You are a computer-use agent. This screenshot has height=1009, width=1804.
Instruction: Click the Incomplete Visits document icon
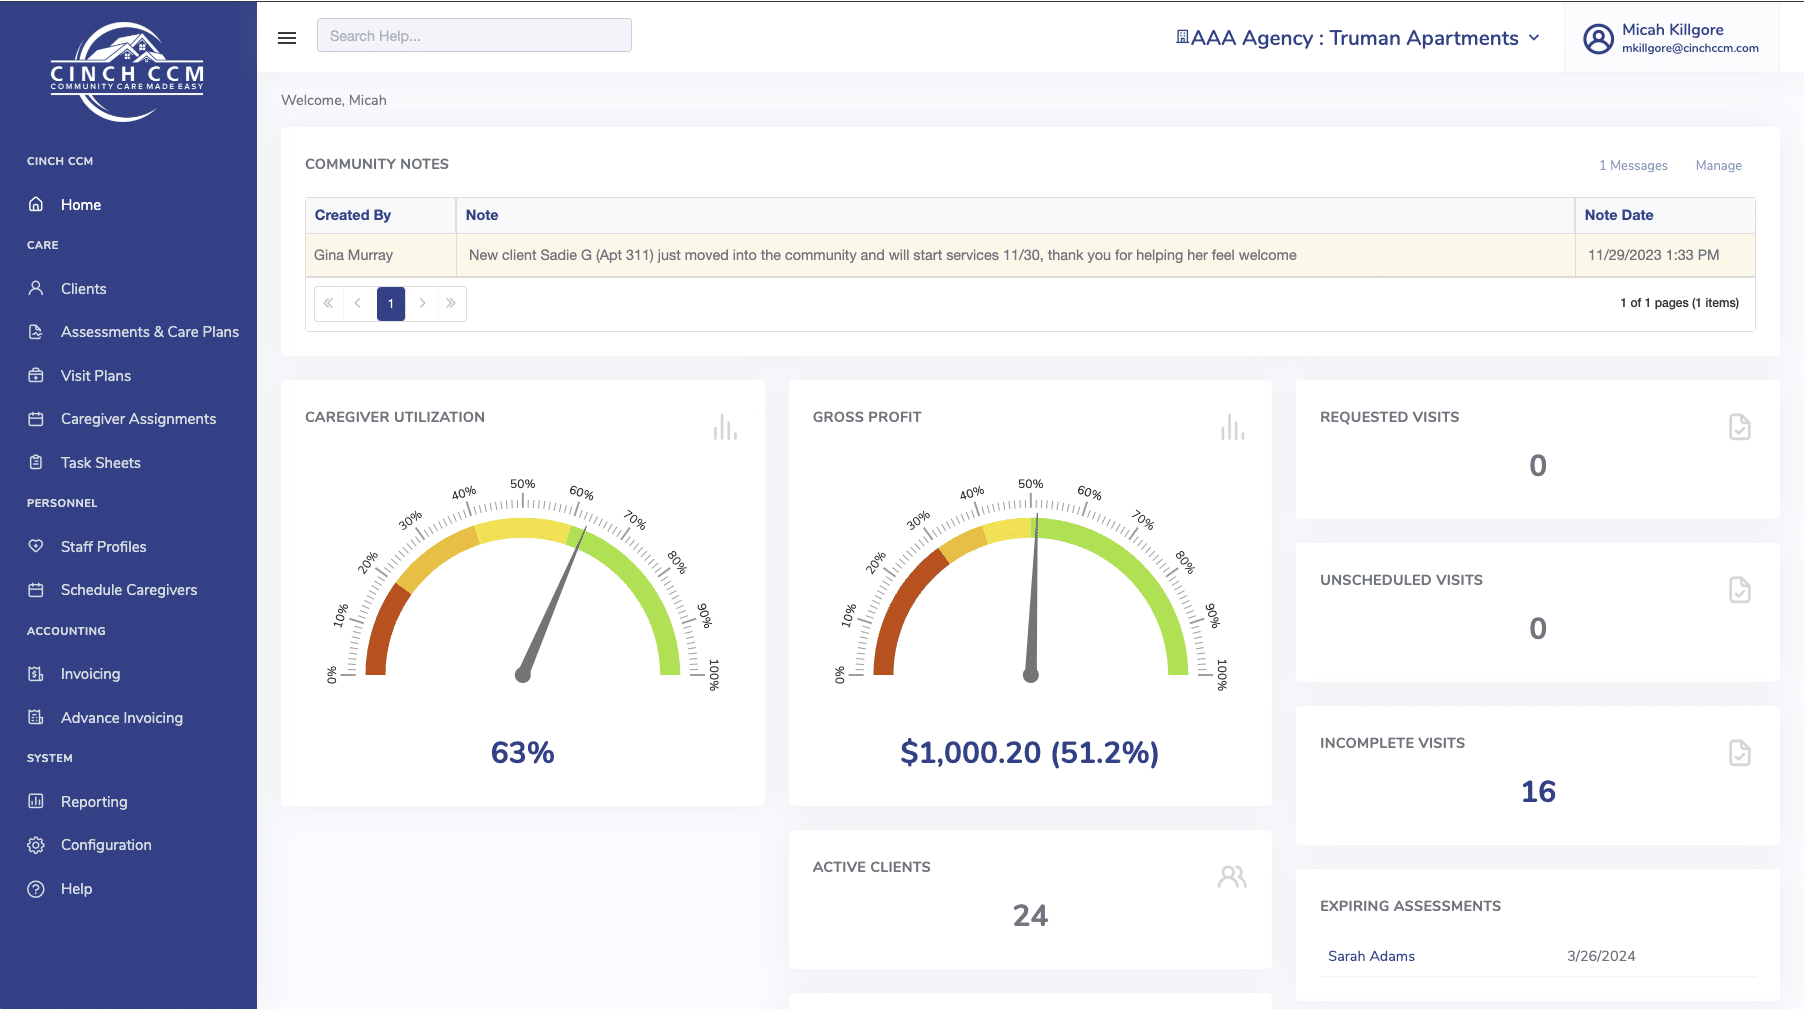[x=1740, y=753]
